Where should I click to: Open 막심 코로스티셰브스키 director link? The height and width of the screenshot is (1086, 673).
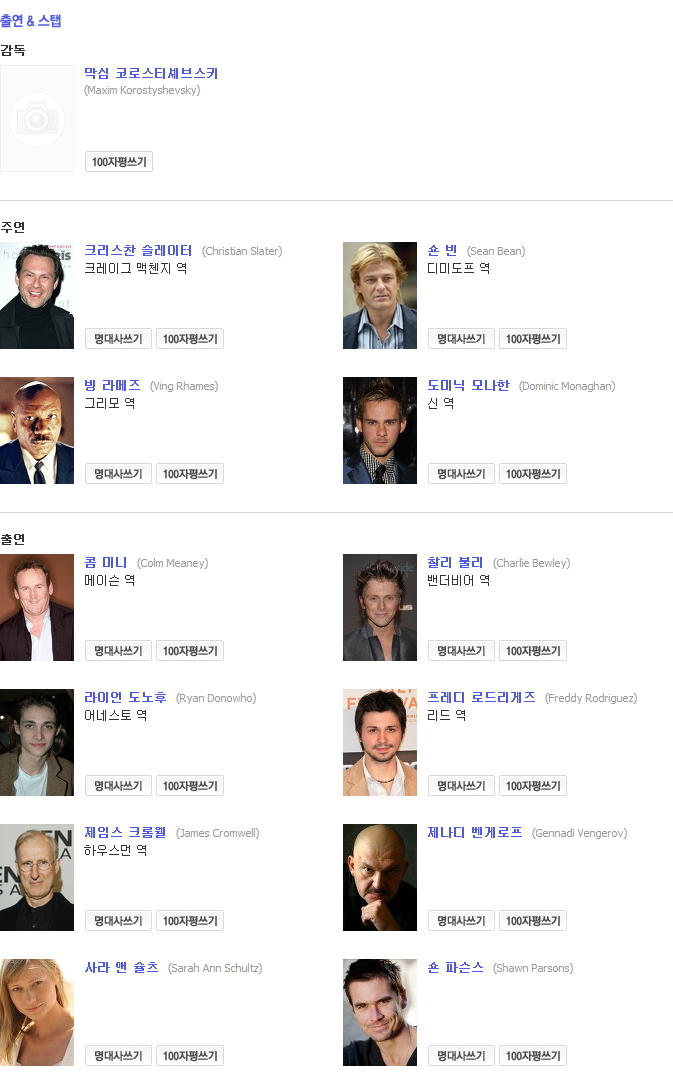tap(151, 73)
